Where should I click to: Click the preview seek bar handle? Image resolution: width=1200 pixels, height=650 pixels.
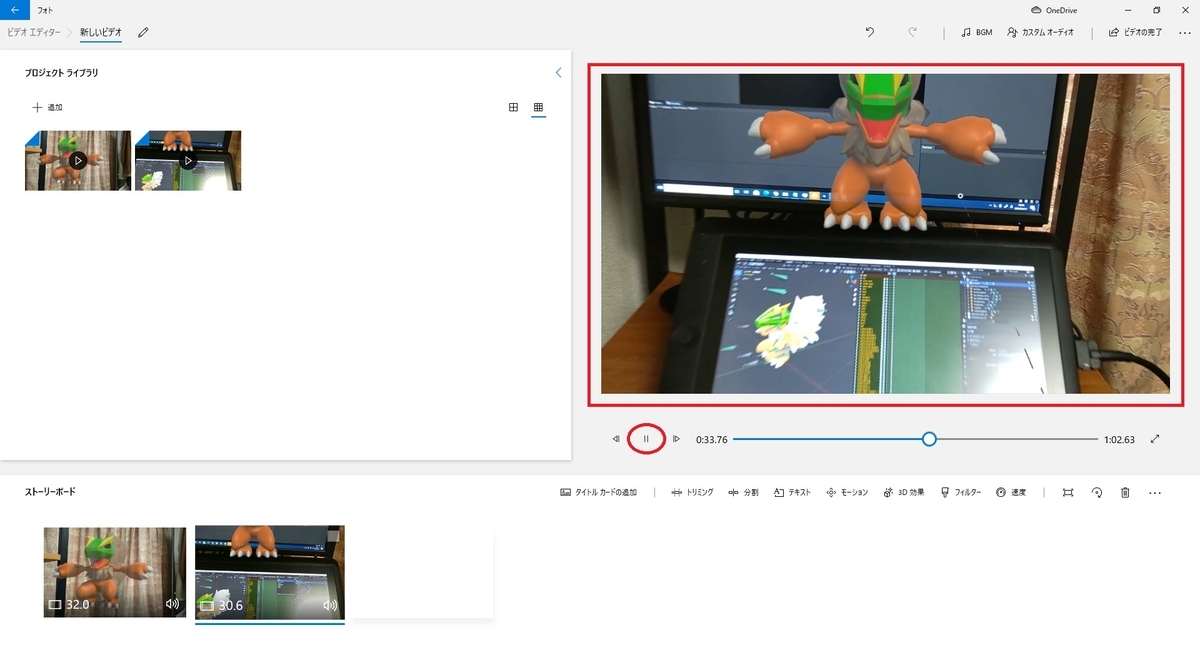coord(929,439)
